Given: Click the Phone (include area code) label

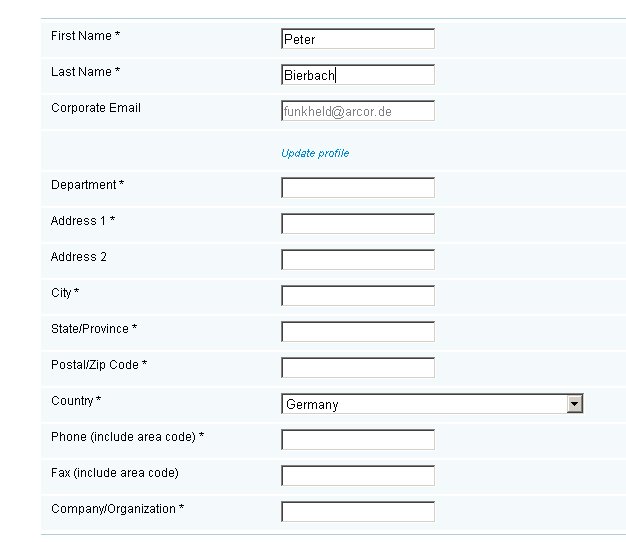Looking at the screenshot, I should click(127, 437).
